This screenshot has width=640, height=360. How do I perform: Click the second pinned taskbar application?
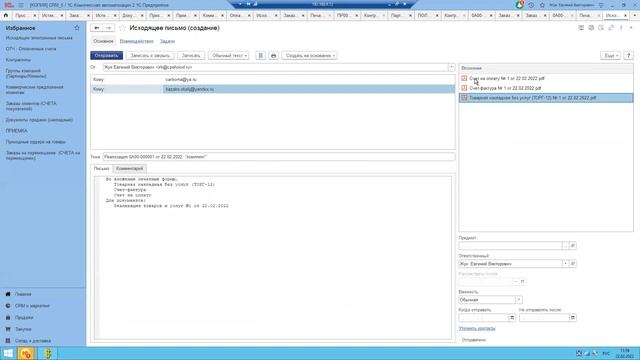(x=48, y=353)
